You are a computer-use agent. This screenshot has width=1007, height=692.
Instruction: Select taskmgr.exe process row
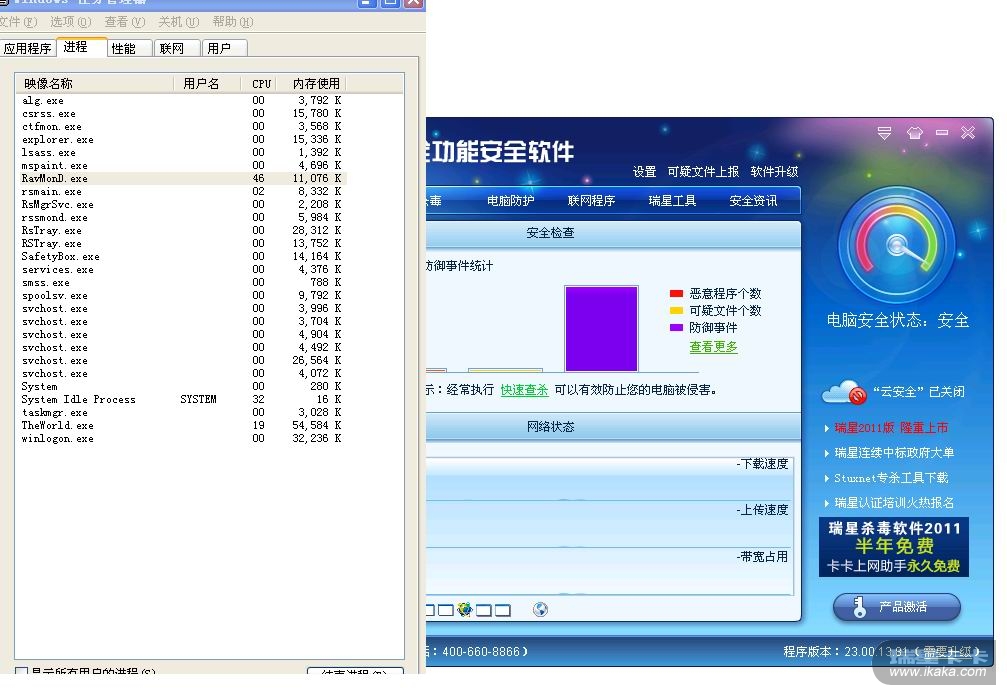pyautogui.click(x=182, y=413)
